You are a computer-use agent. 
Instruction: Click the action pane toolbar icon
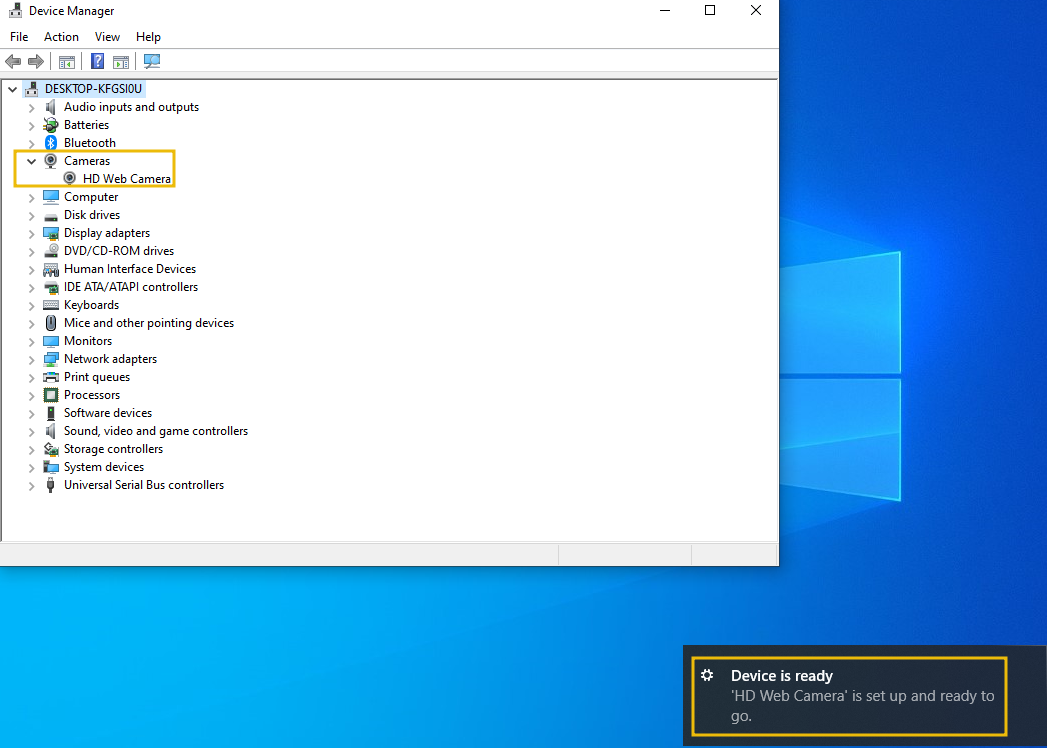[121, 61]
